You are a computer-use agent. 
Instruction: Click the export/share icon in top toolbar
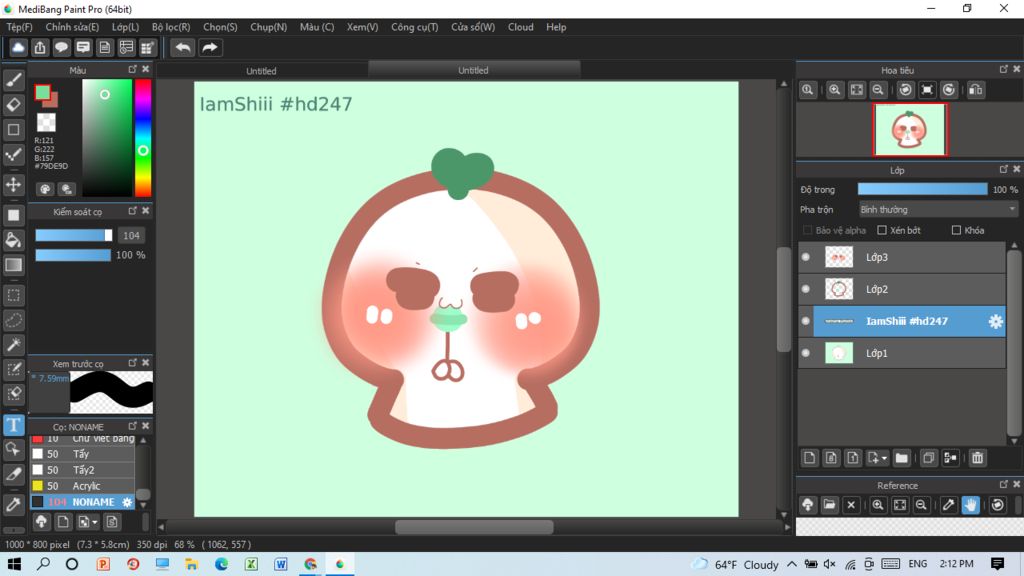pos(40,47)
